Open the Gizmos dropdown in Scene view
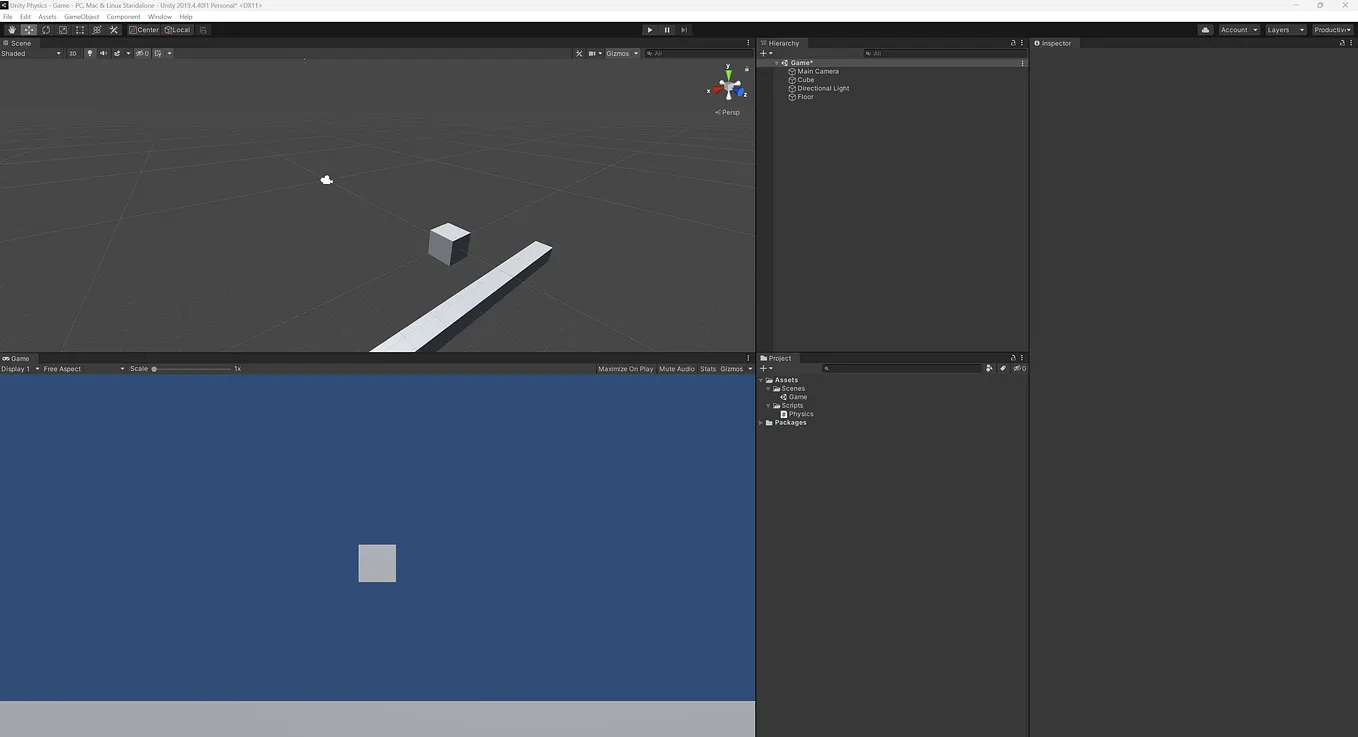This screenshot has width=1358, height=737. 622,53
